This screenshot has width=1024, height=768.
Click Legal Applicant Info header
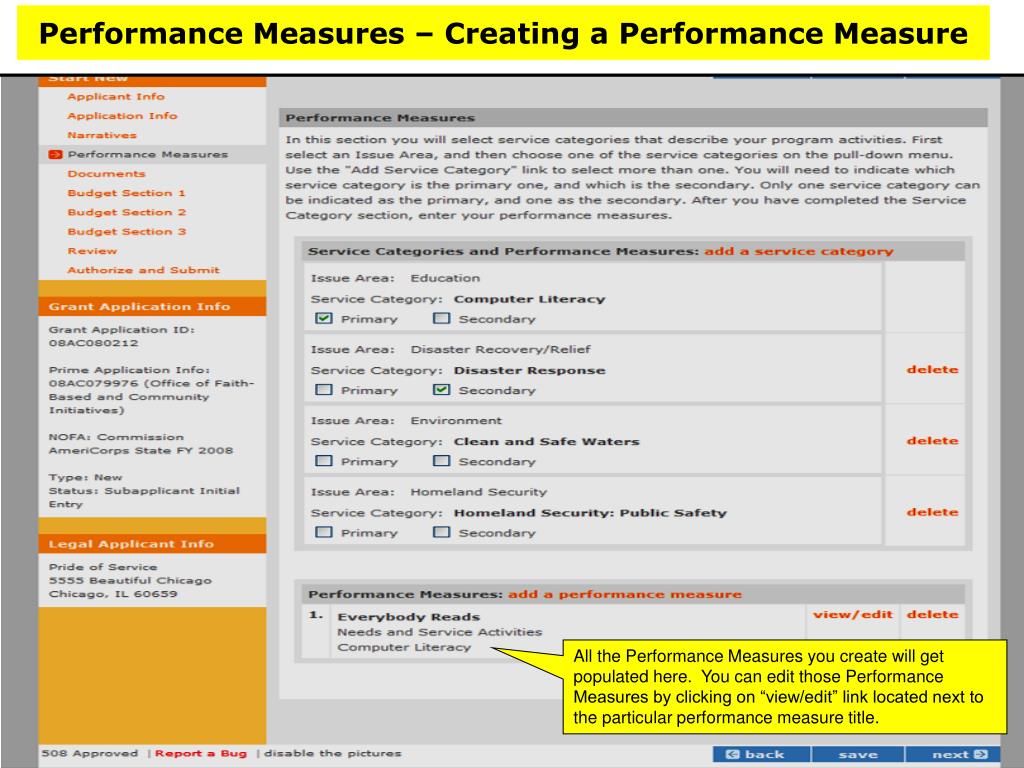click(x=131, y=544)
